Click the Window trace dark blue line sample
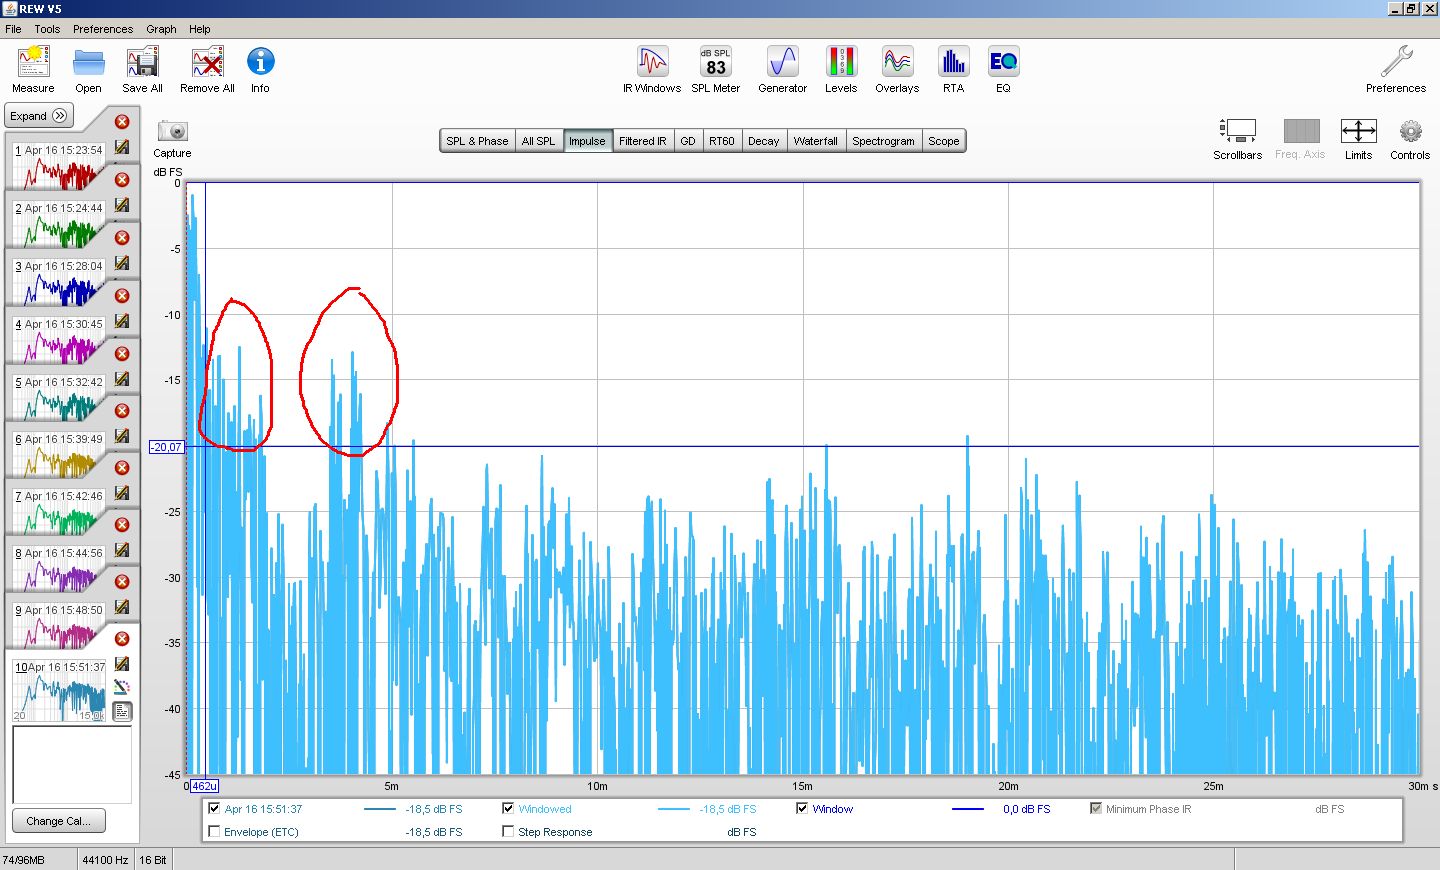The image size is (1440, 870). click(x=968, y=809)
